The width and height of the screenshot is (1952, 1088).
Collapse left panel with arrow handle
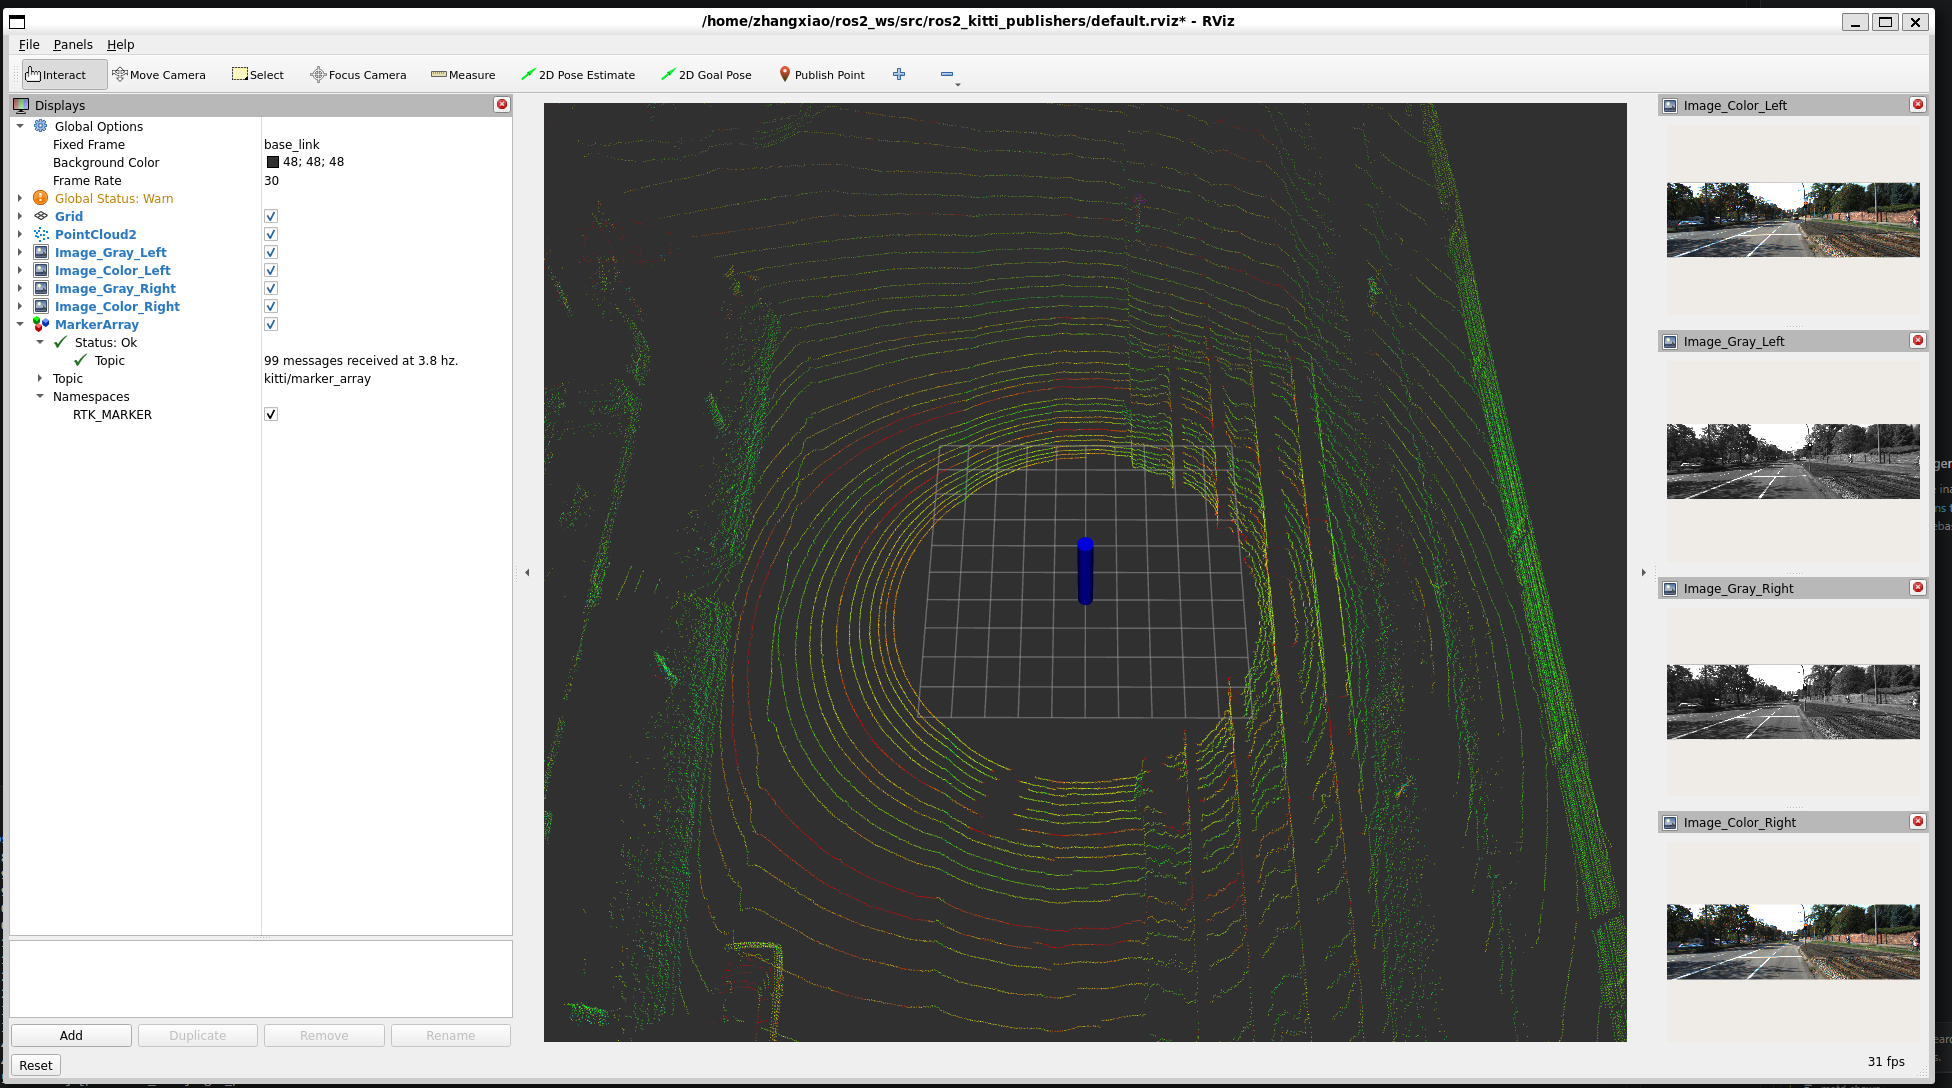click(x=527, y=572)
